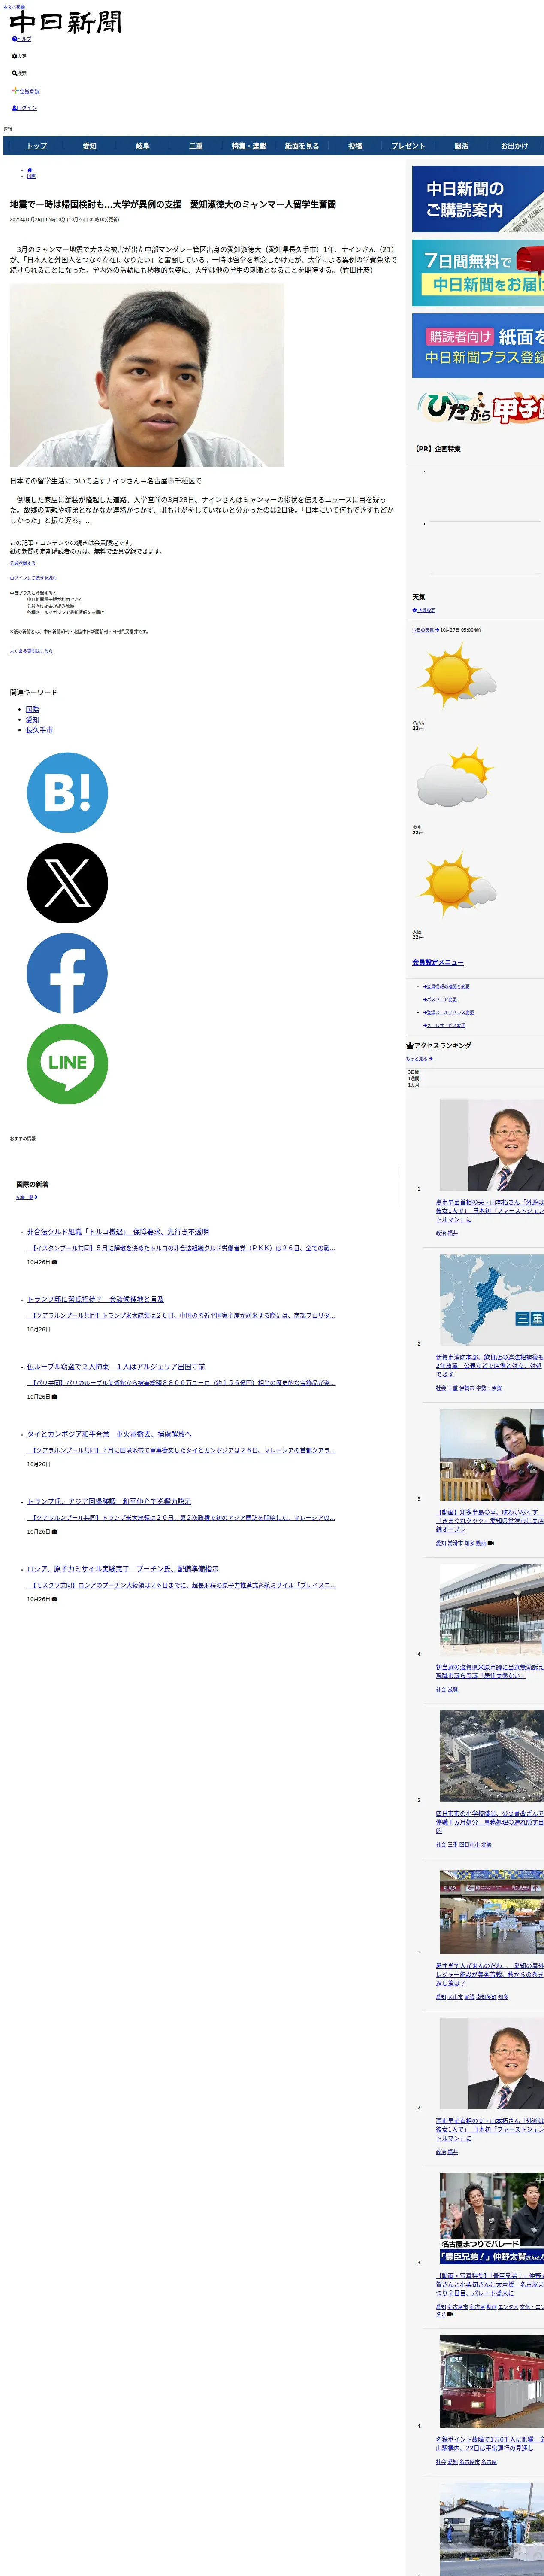Open the 非合法クルド組織 トルコ撤退 headline
This screenshot has height=2576, width=544.
(118, 1232)
